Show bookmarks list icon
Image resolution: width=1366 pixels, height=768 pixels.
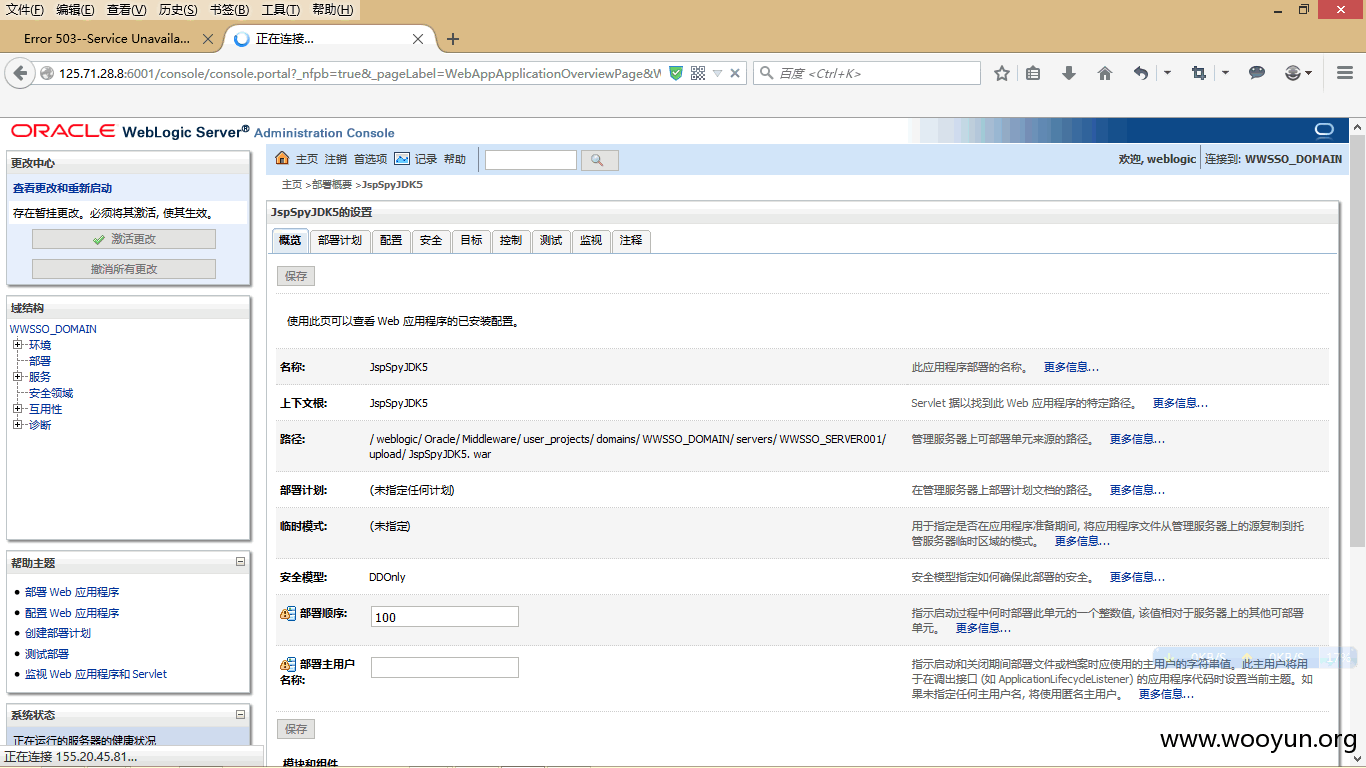click(1034, 73)
